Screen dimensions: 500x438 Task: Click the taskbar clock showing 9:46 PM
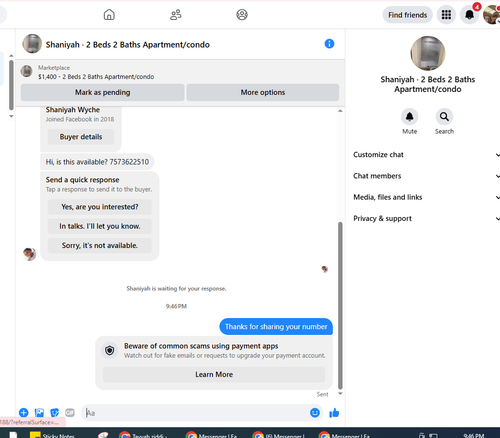click(473, 435)
